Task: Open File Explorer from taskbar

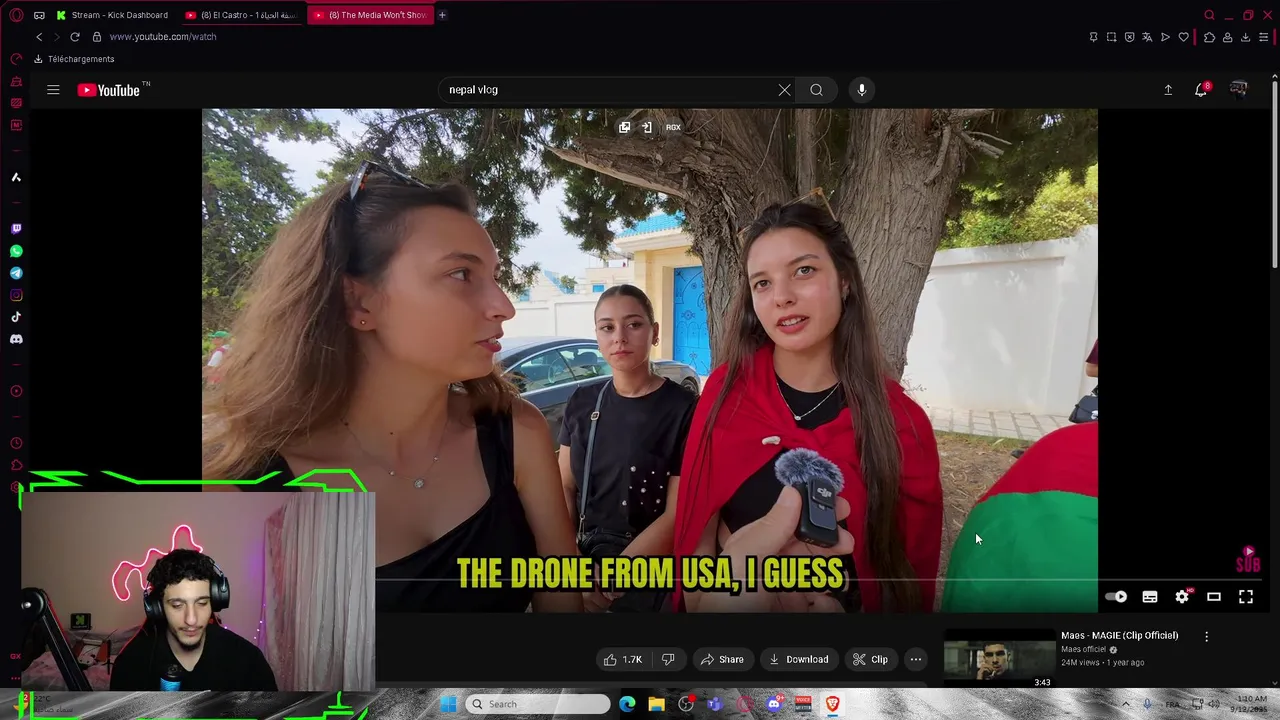Action: coord(656,704)
